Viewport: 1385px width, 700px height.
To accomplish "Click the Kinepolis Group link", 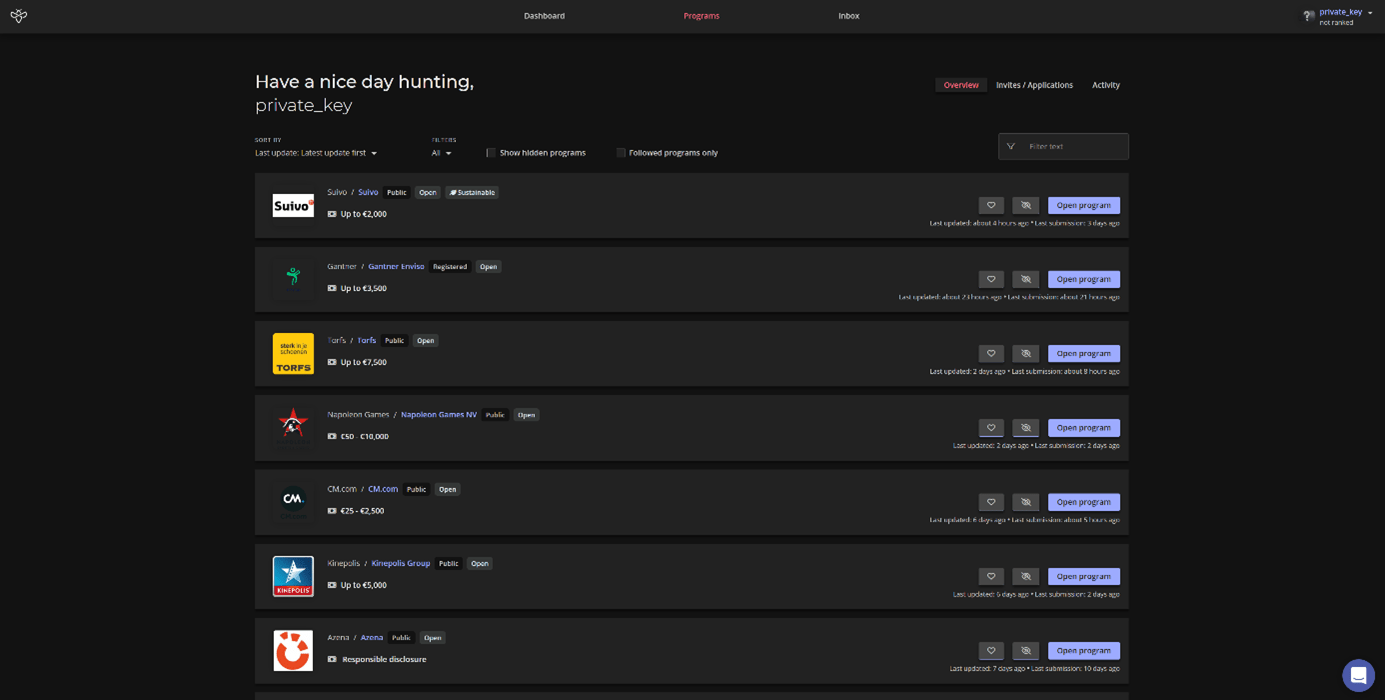I will [x=401, y=563].
